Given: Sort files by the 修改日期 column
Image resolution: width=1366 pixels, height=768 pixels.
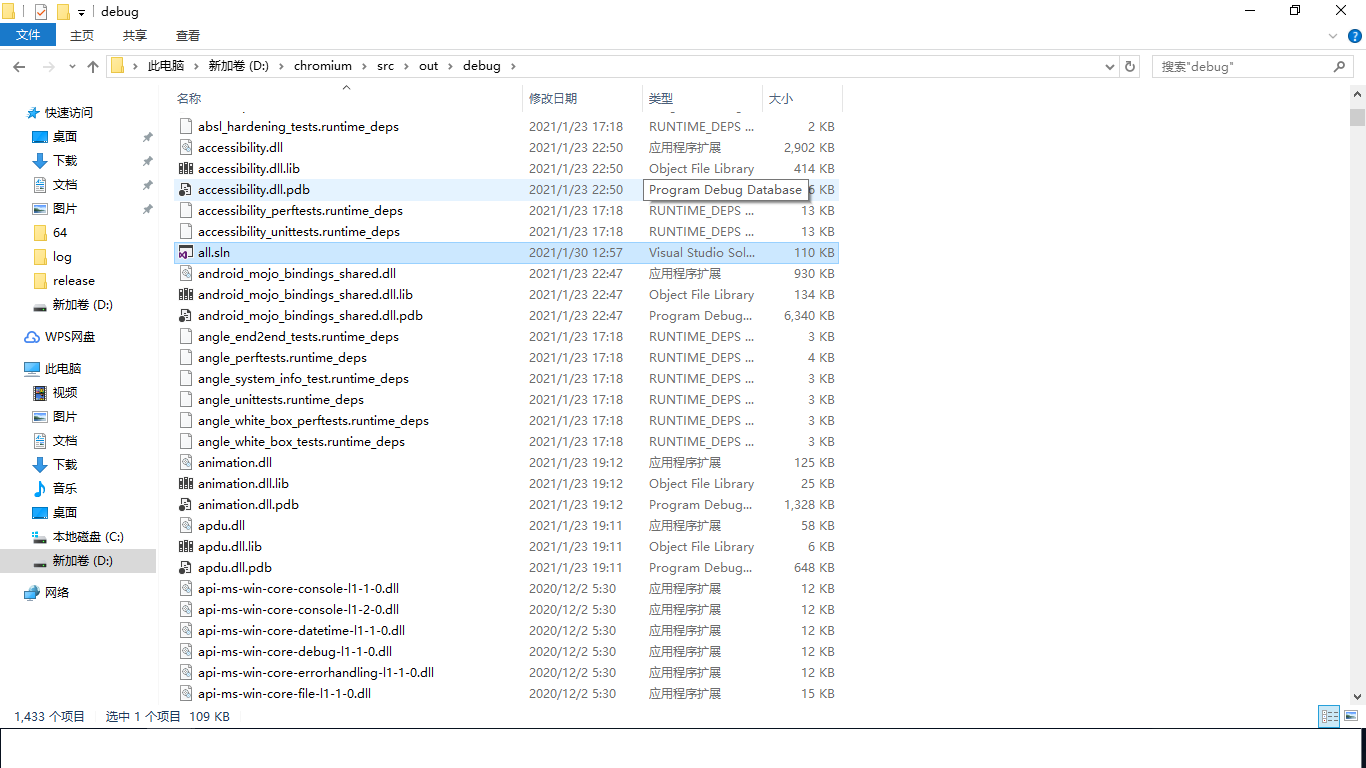Looking at the screenshot, I should [x=558, y=98].
